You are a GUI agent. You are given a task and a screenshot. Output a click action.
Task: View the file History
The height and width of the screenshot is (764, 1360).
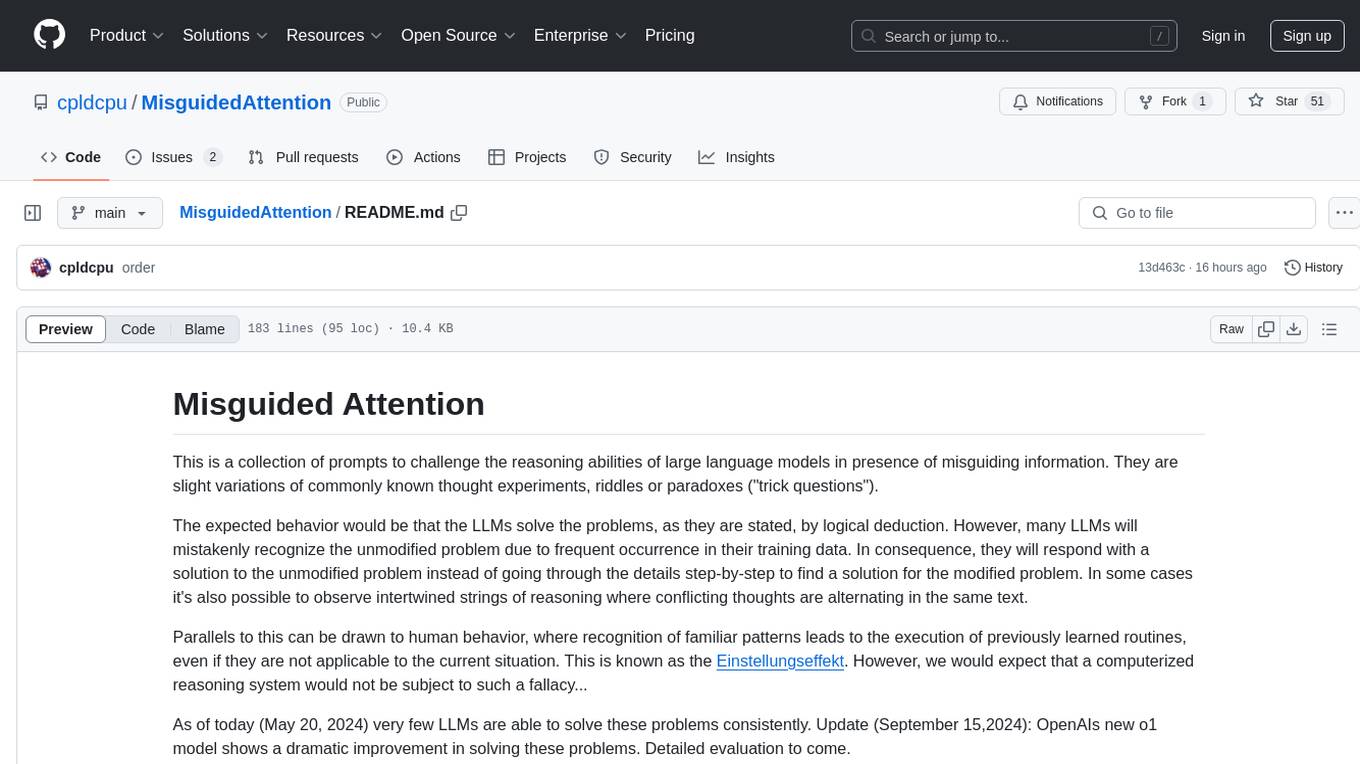[1313, 267]
